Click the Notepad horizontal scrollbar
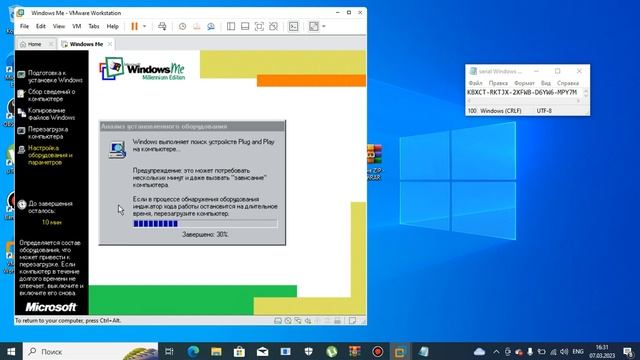 (524, 101)
